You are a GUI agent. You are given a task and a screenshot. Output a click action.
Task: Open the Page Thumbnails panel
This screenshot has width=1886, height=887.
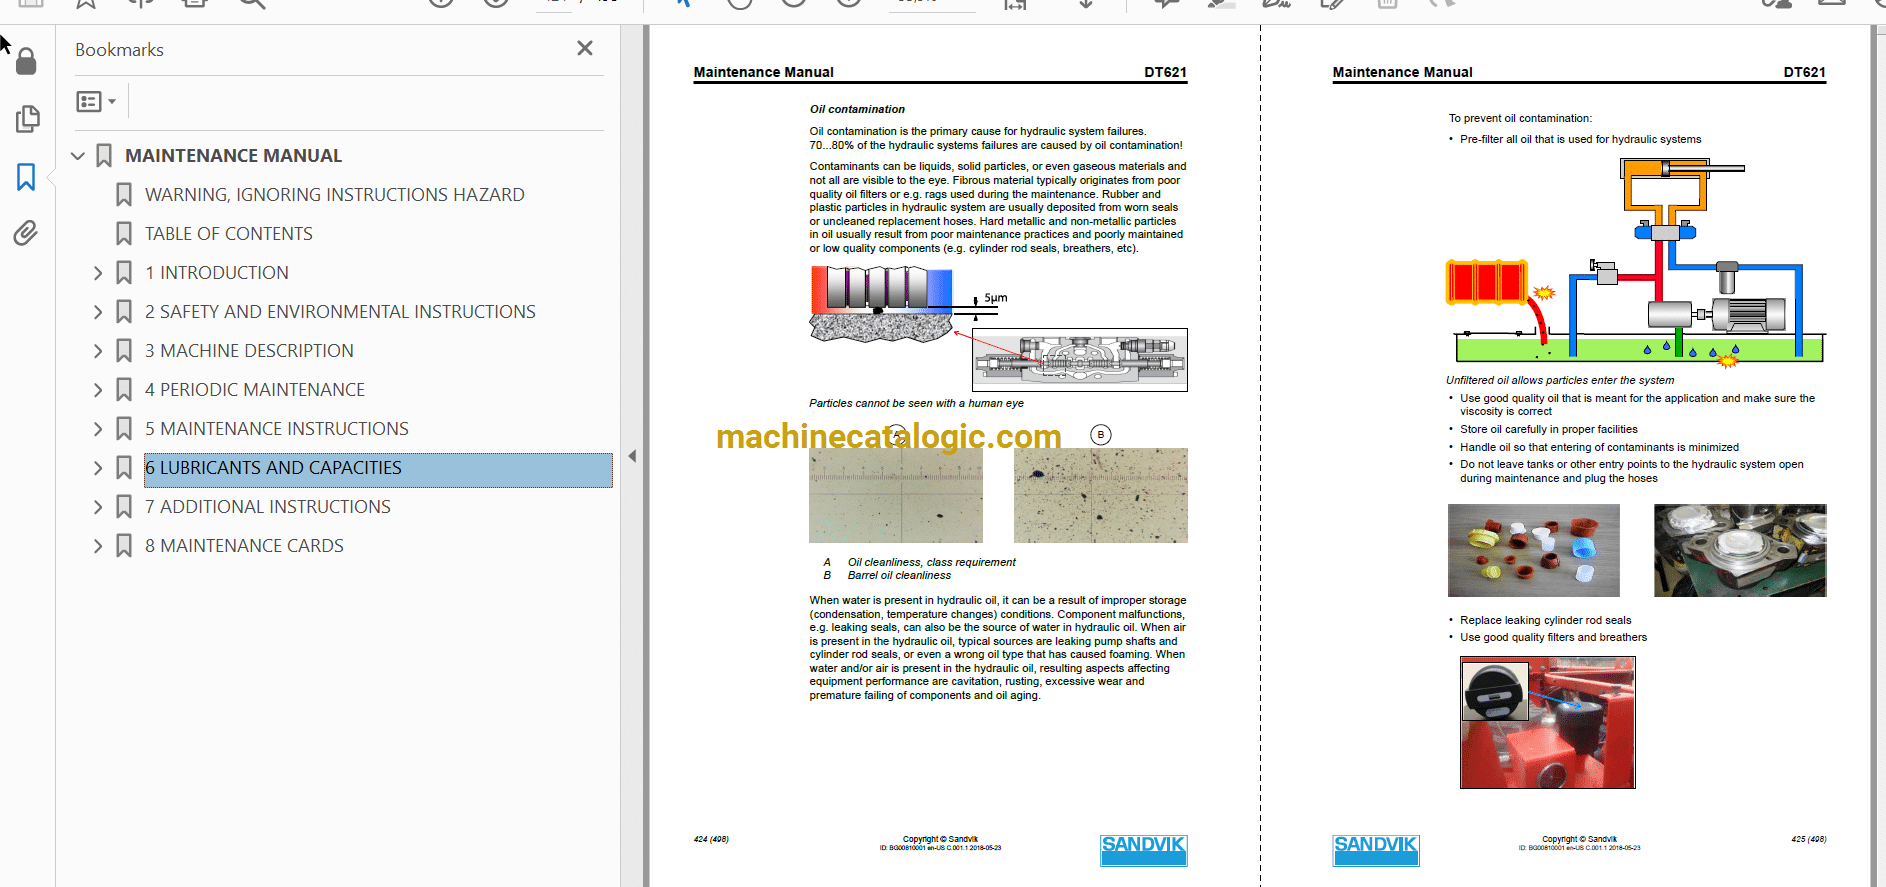coord(27,119)
